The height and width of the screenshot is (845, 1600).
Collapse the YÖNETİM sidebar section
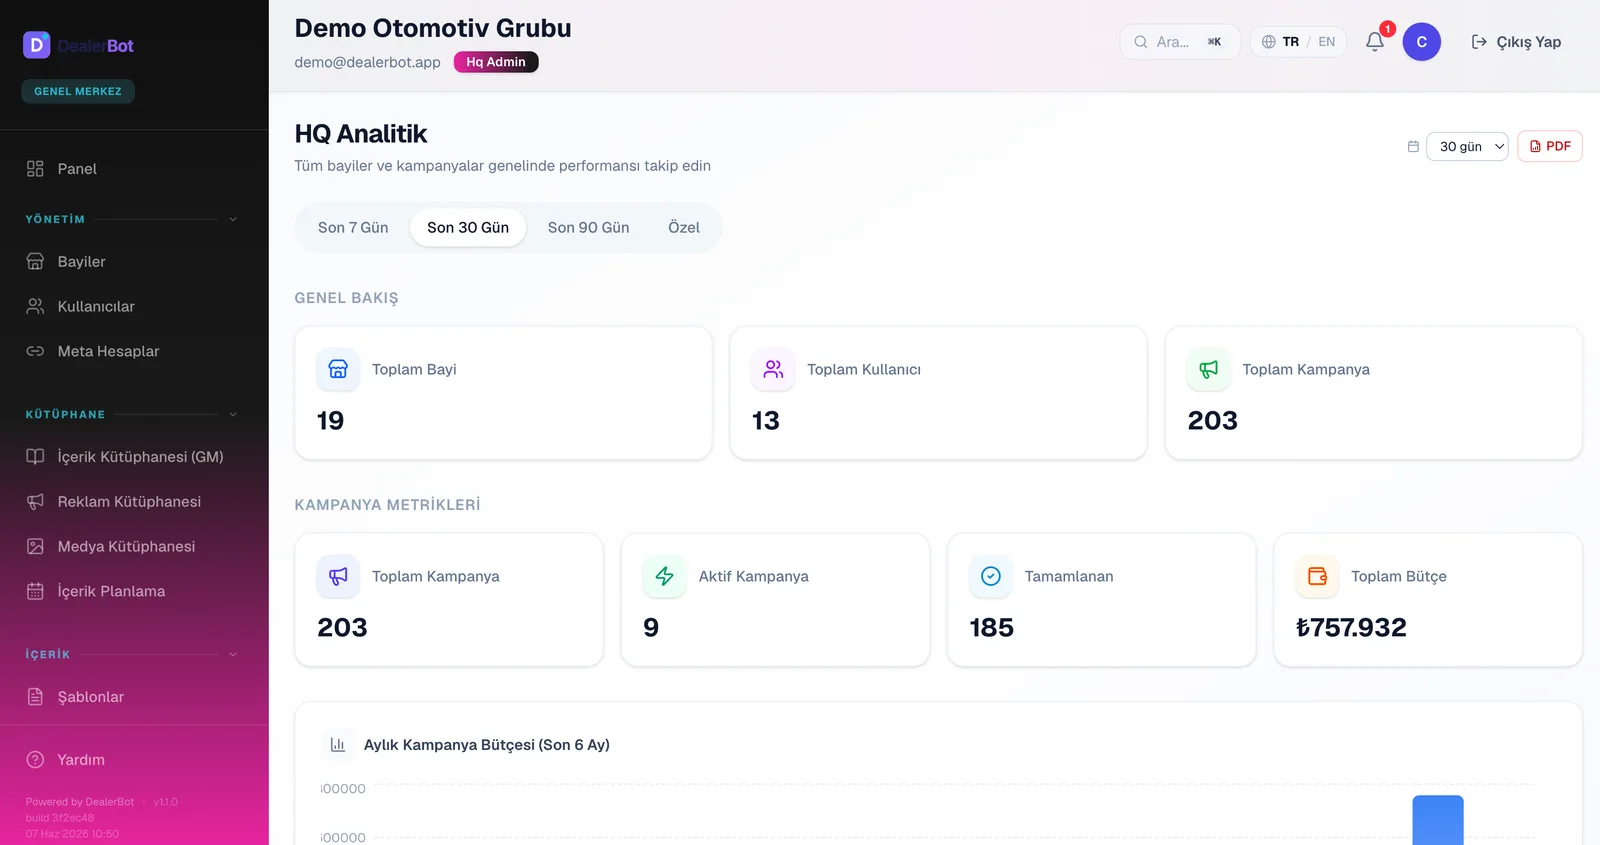click(233, 219)
